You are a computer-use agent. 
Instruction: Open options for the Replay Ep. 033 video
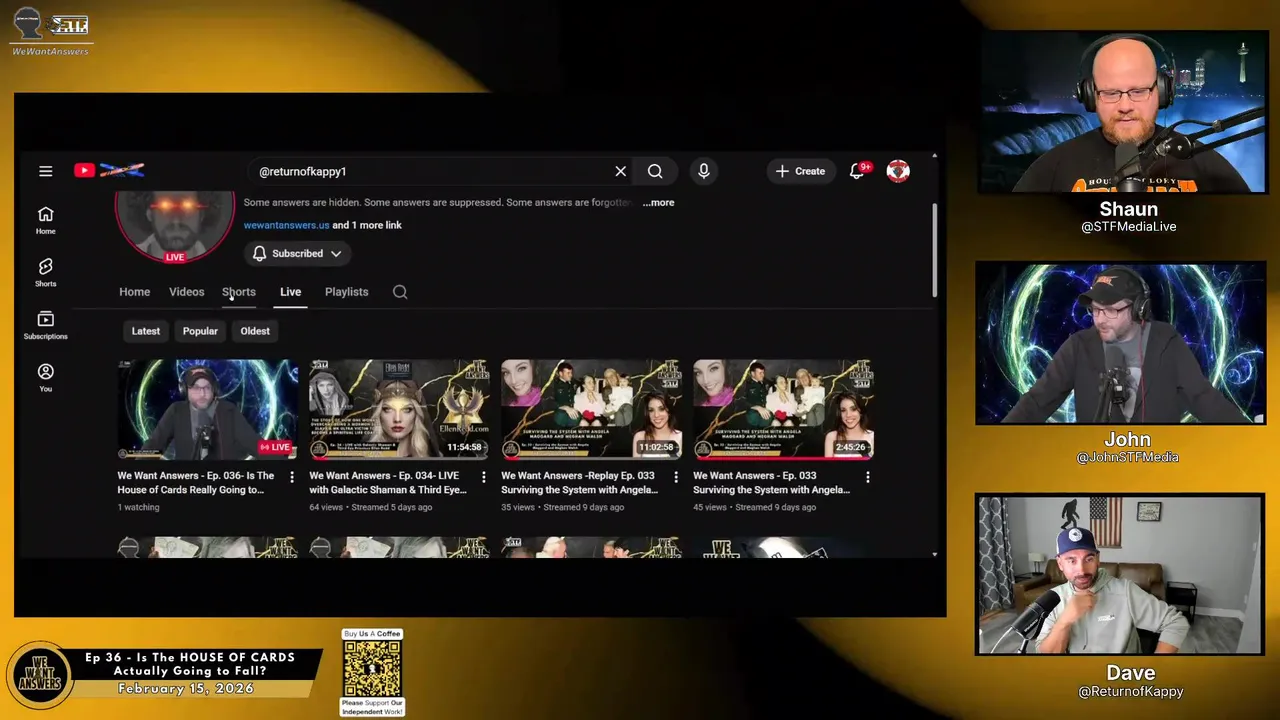pyautogui.click(x=676, y=477)
